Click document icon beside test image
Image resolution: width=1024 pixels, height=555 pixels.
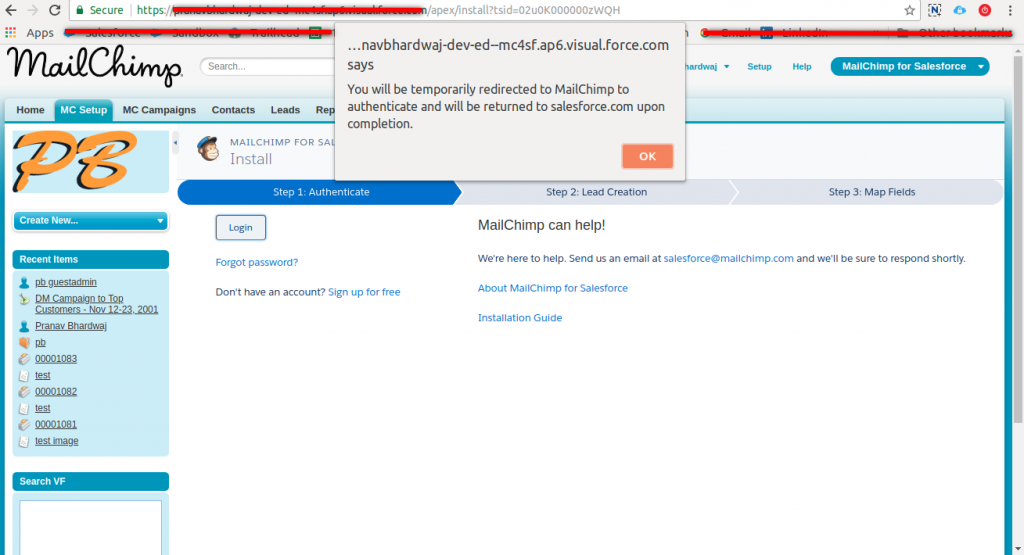click(24, 441)
